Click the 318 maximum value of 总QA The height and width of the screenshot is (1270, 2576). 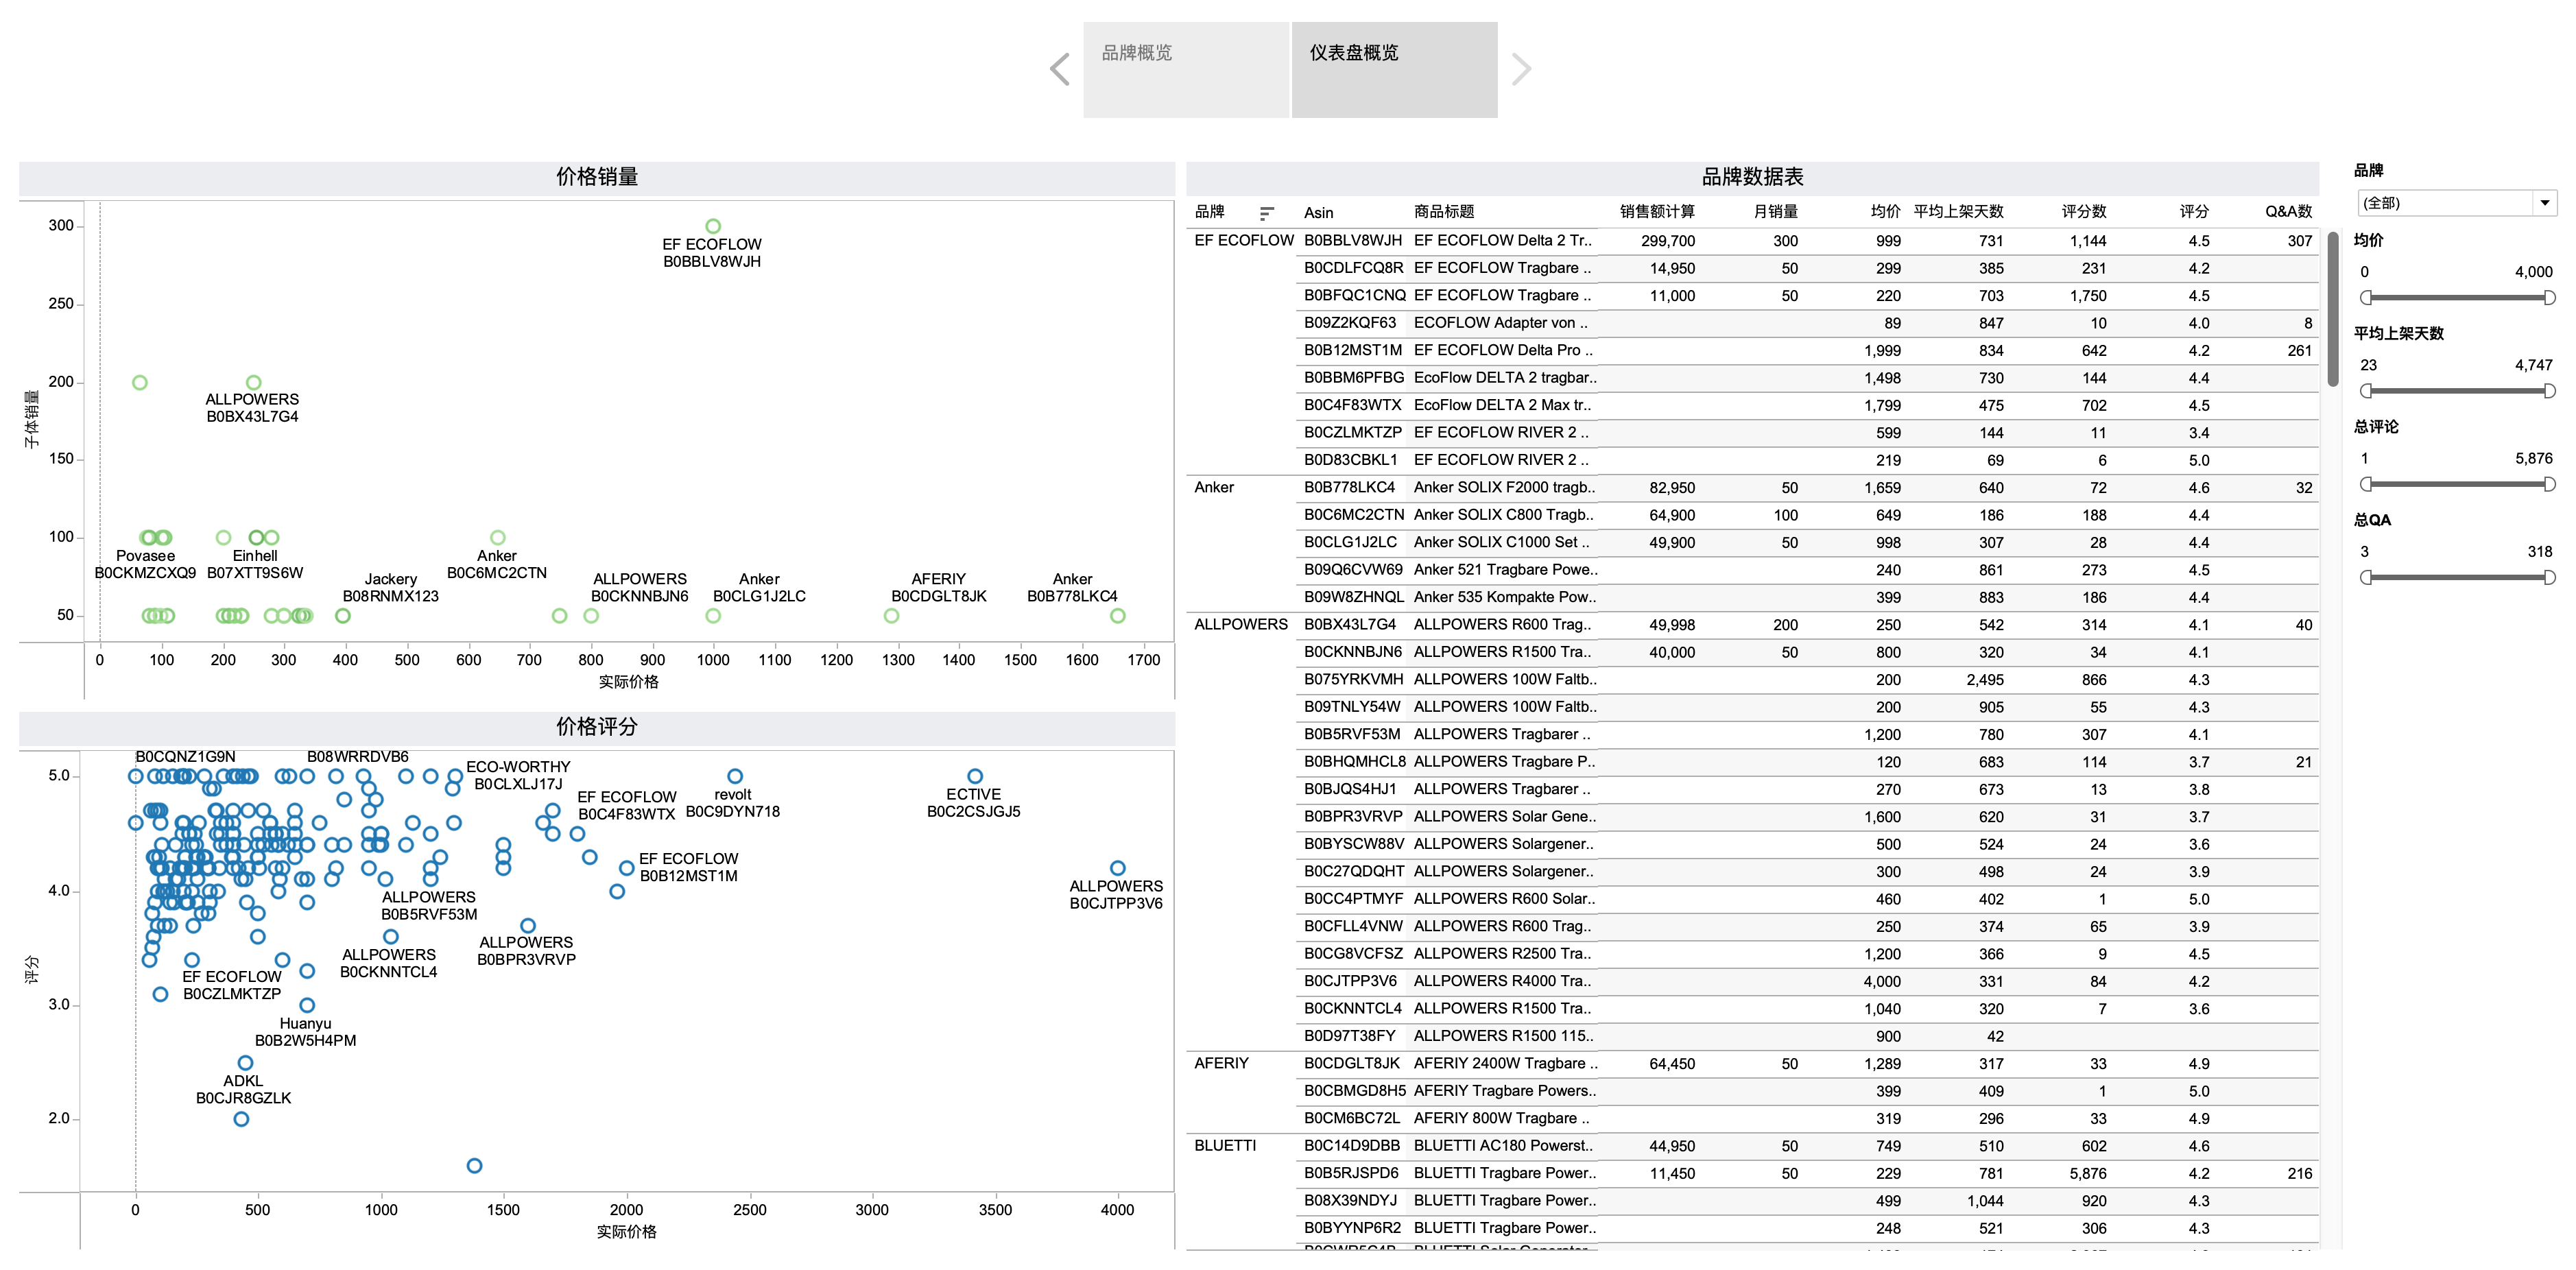click(x=2540, y=552)
